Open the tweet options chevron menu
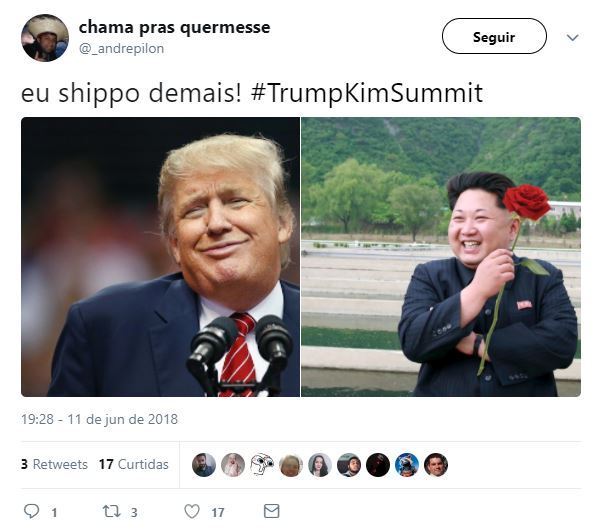Screen dimensions: 604x531 (x=573, y=37)
